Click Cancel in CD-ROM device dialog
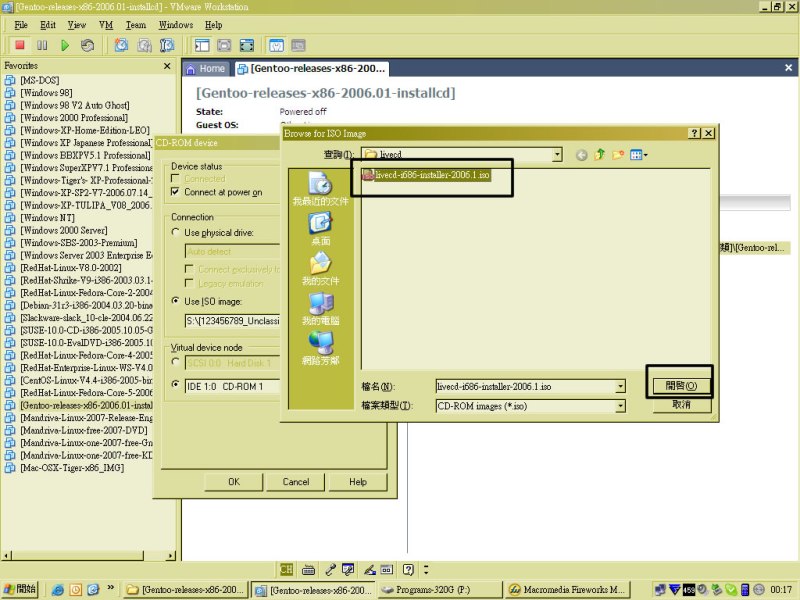 pyautogui.click(x=296, y=482)
